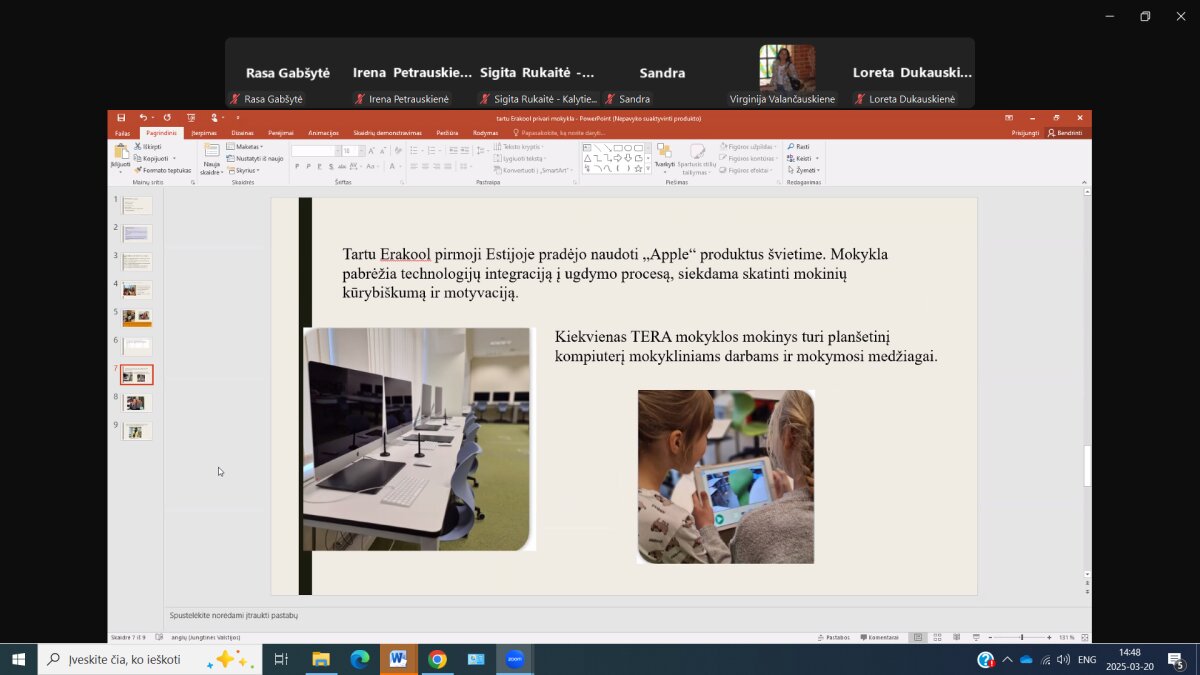The width and height of the screenshot is (1200, 675).
Task: Click the notes field below the slide
Action: 600,616
